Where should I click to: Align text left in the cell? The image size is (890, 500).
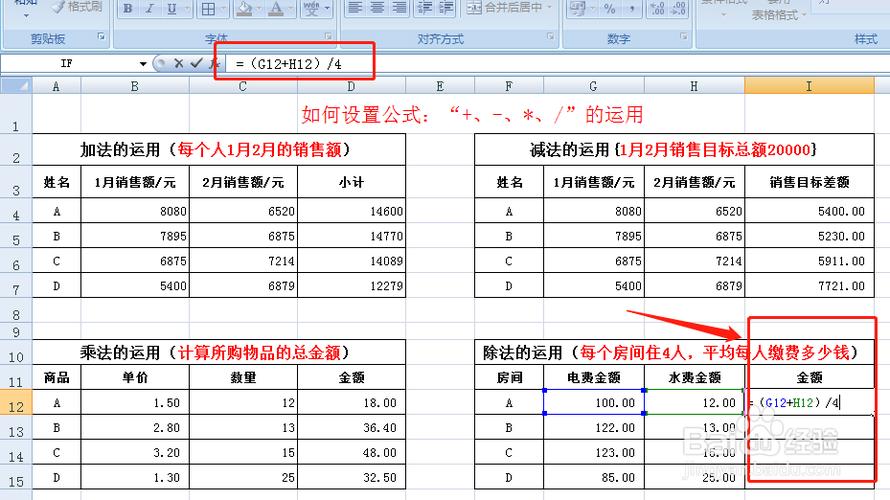355,8
